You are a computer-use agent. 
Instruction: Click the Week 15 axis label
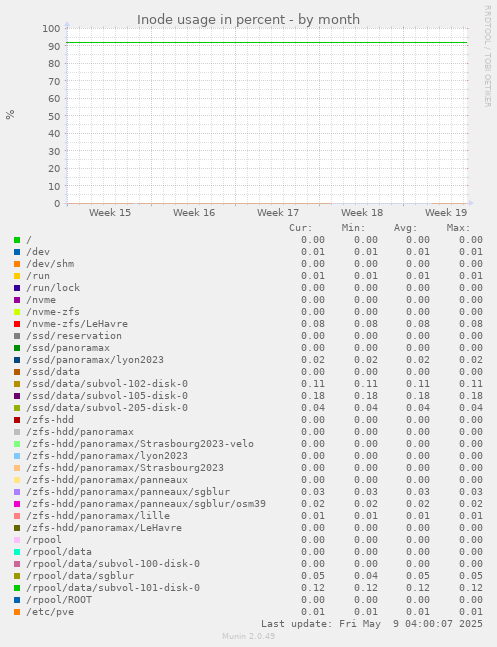click(x=110, y=213)
